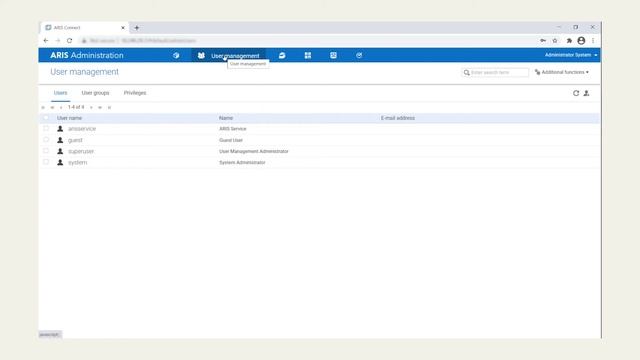Open the round-arrow icon right of User management

point(282,56)
